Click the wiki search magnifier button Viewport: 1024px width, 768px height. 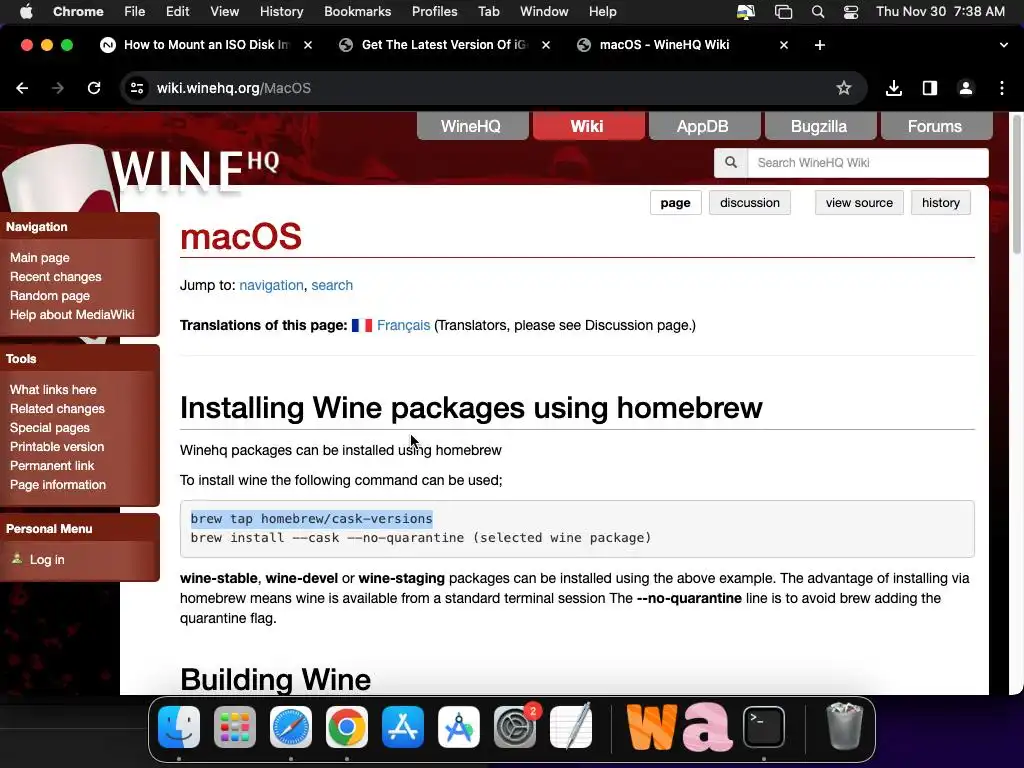pos(731,163)
